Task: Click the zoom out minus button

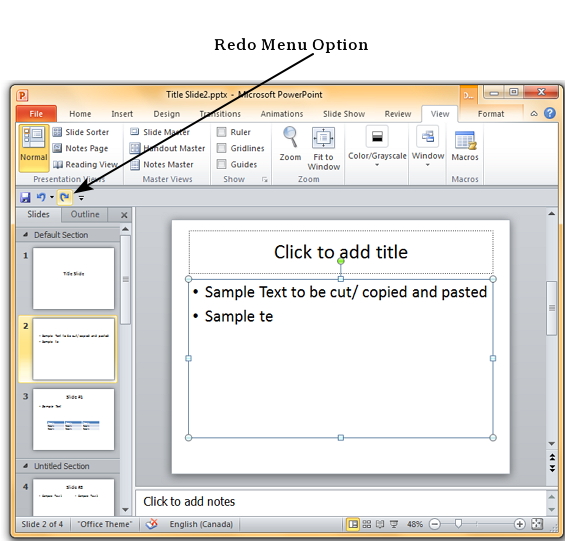Action: 435,524
